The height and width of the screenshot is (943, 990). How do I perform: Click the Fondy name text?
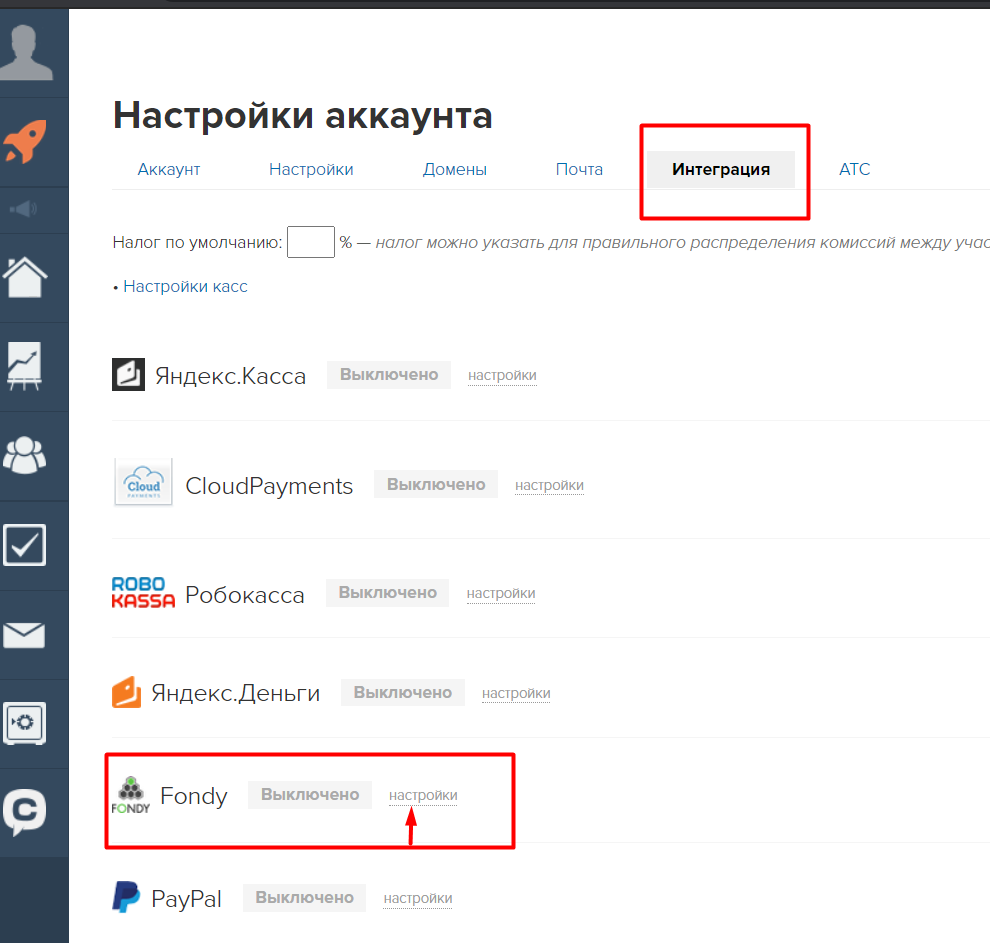click(x=194, y=795)
